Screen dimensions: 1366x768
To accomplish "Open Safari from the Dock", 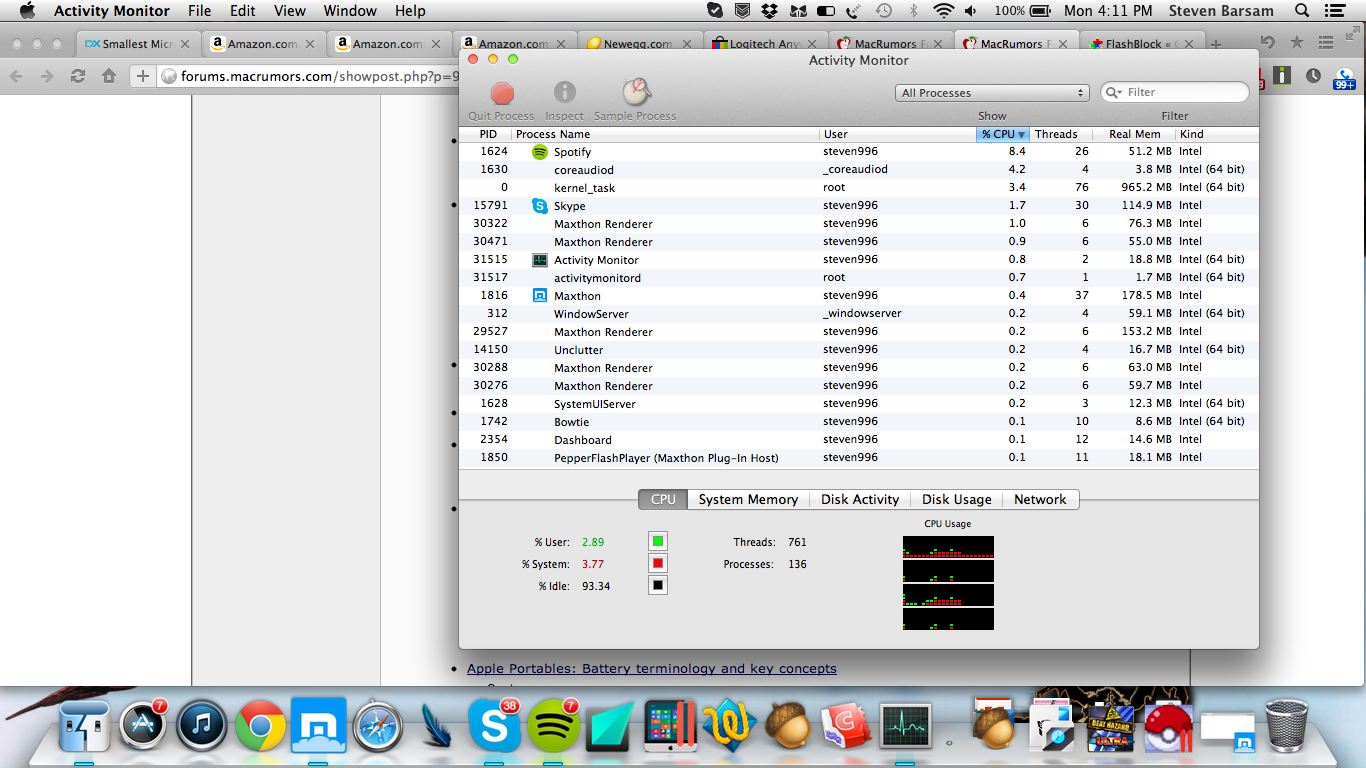I will (378, 725).
